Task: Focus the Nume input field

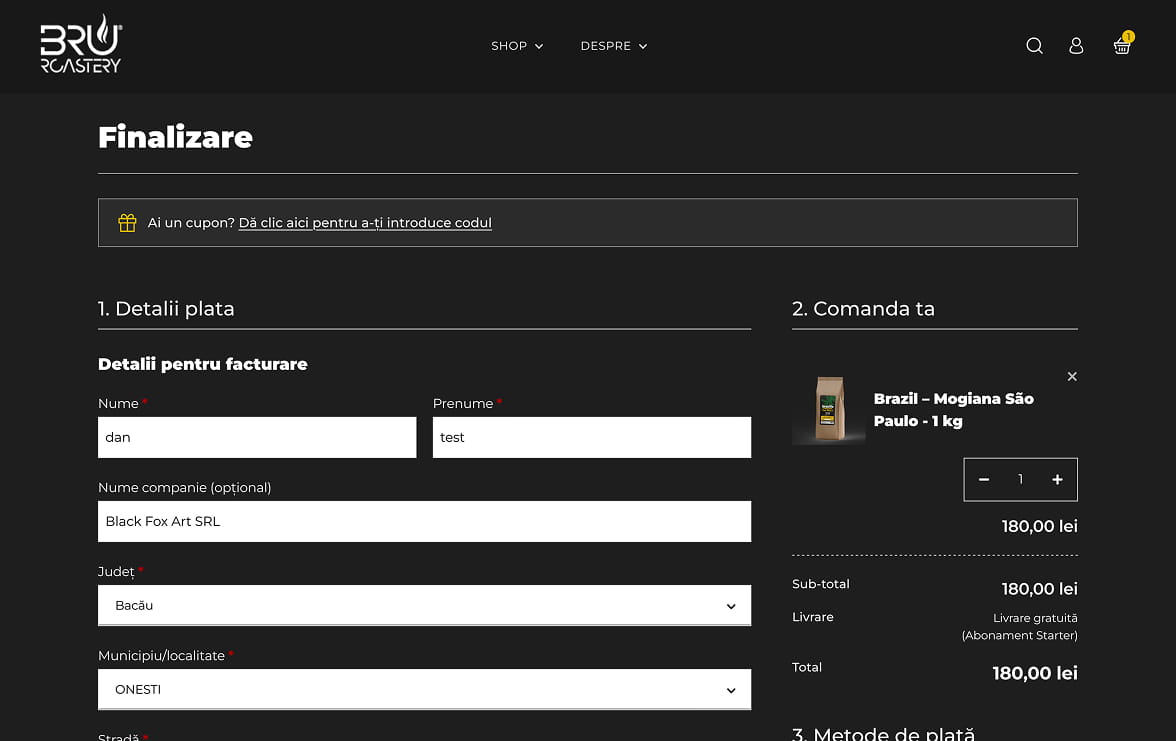Action: pyautogui.click(x=257, y=438)
